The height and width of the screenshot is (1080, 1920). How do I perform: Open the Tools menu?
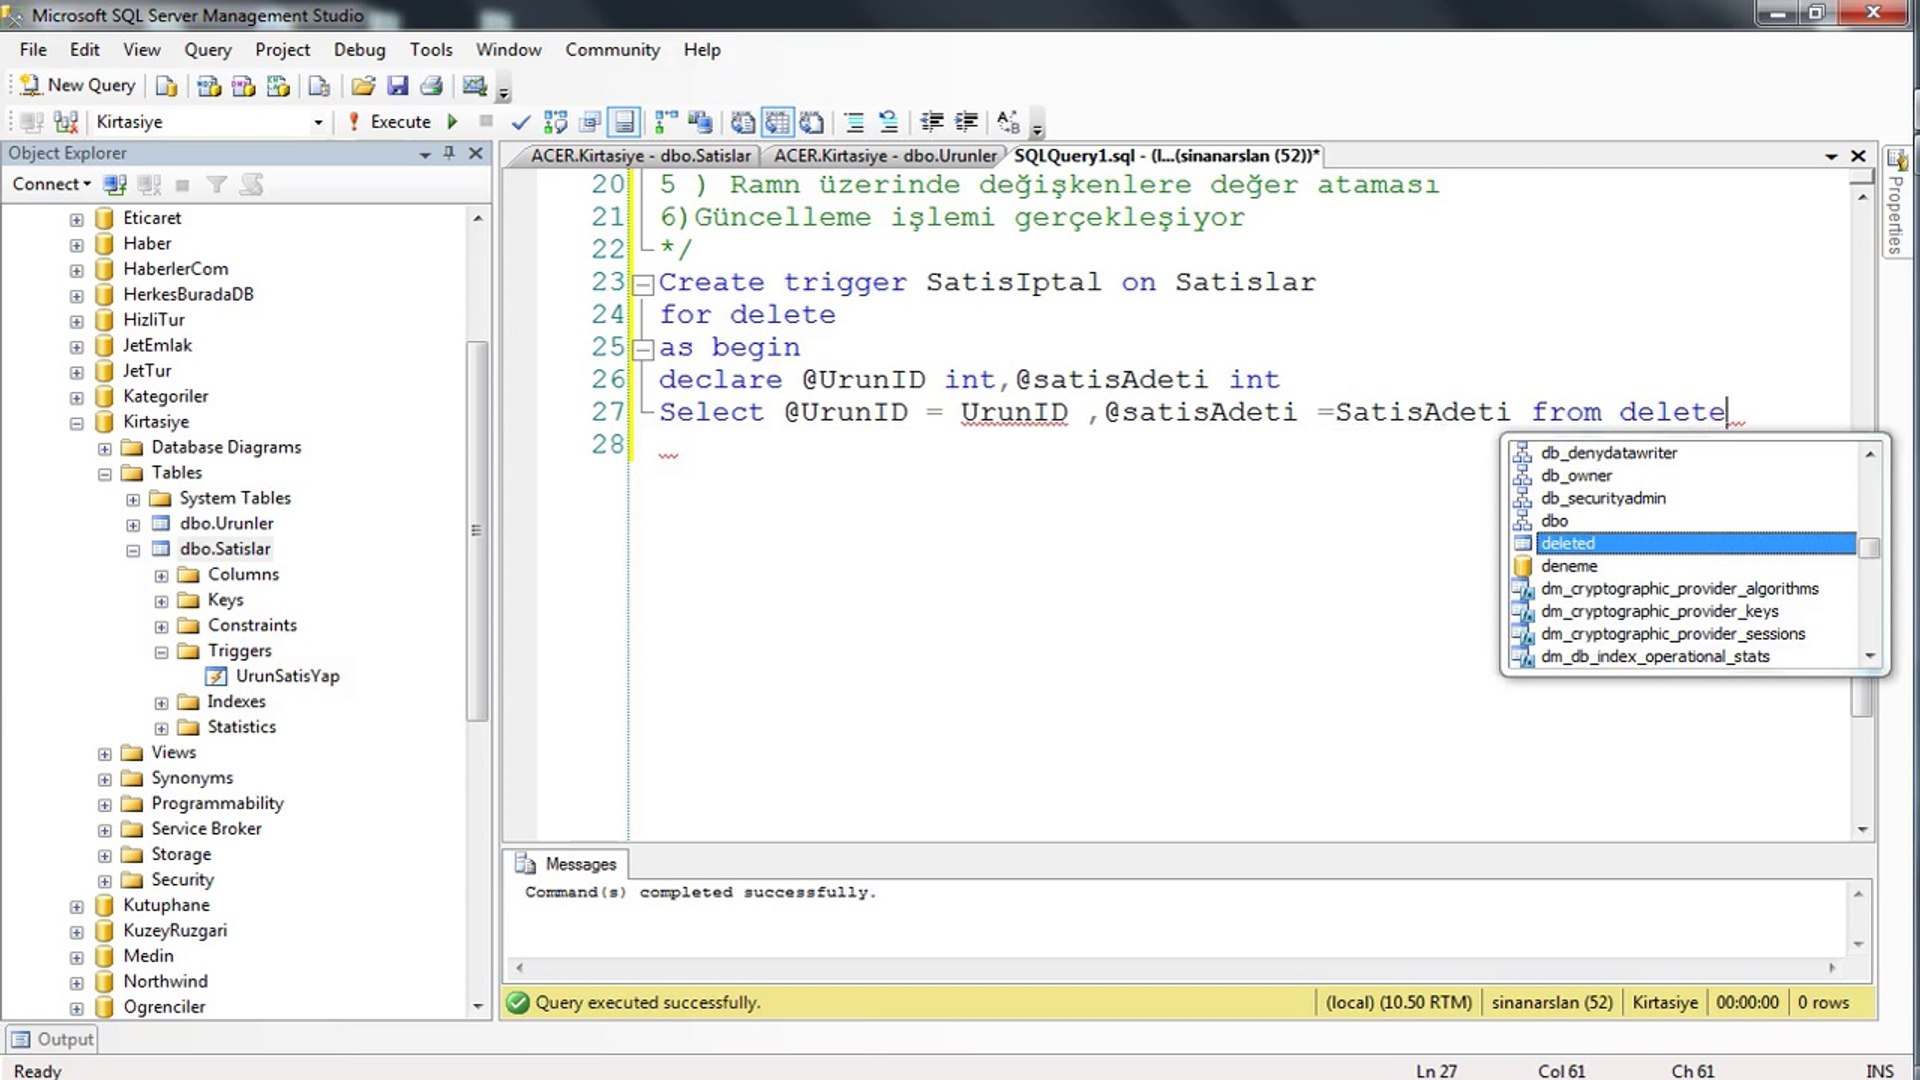431,50
